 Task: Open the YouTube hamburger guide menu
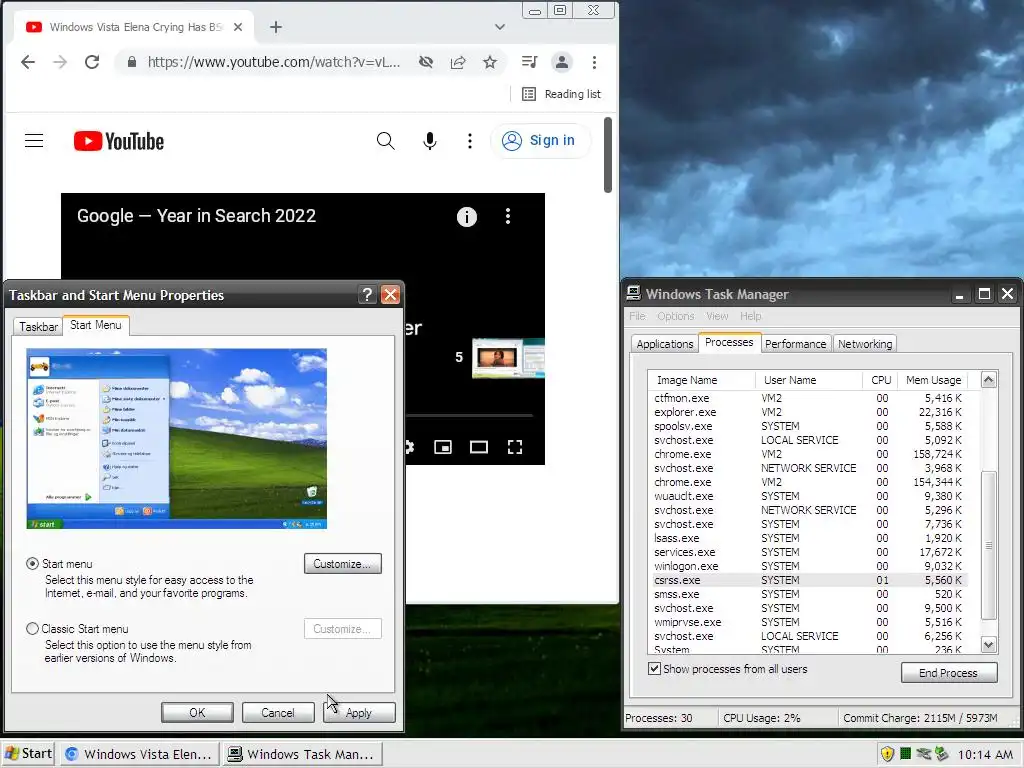34,140
